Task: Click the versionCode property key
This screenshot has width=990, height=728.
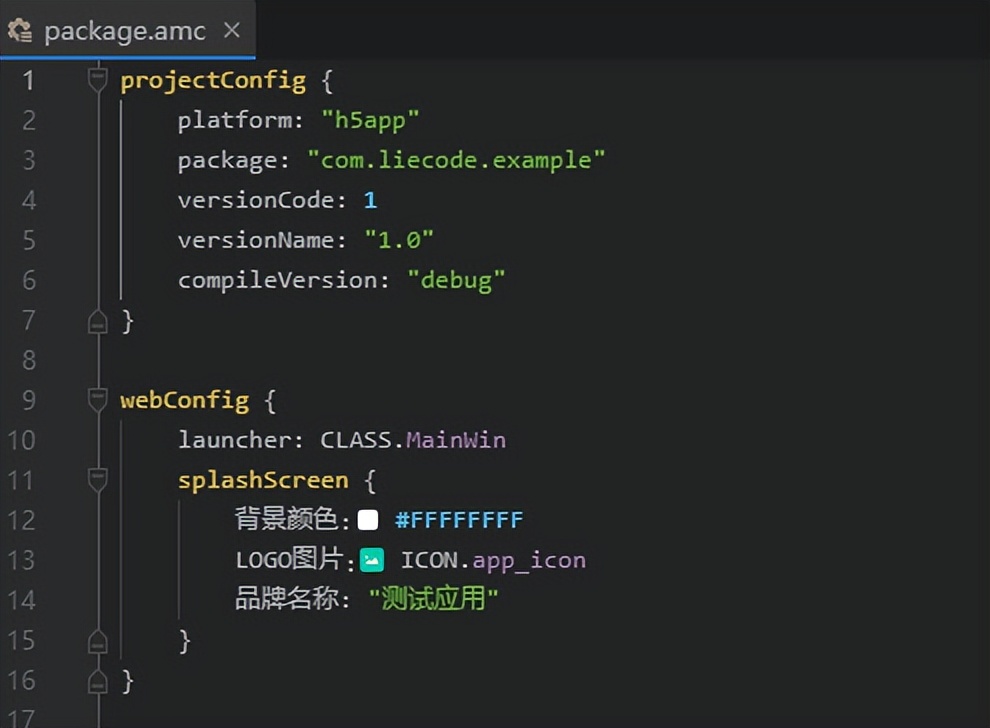Action: pos(256,201)
